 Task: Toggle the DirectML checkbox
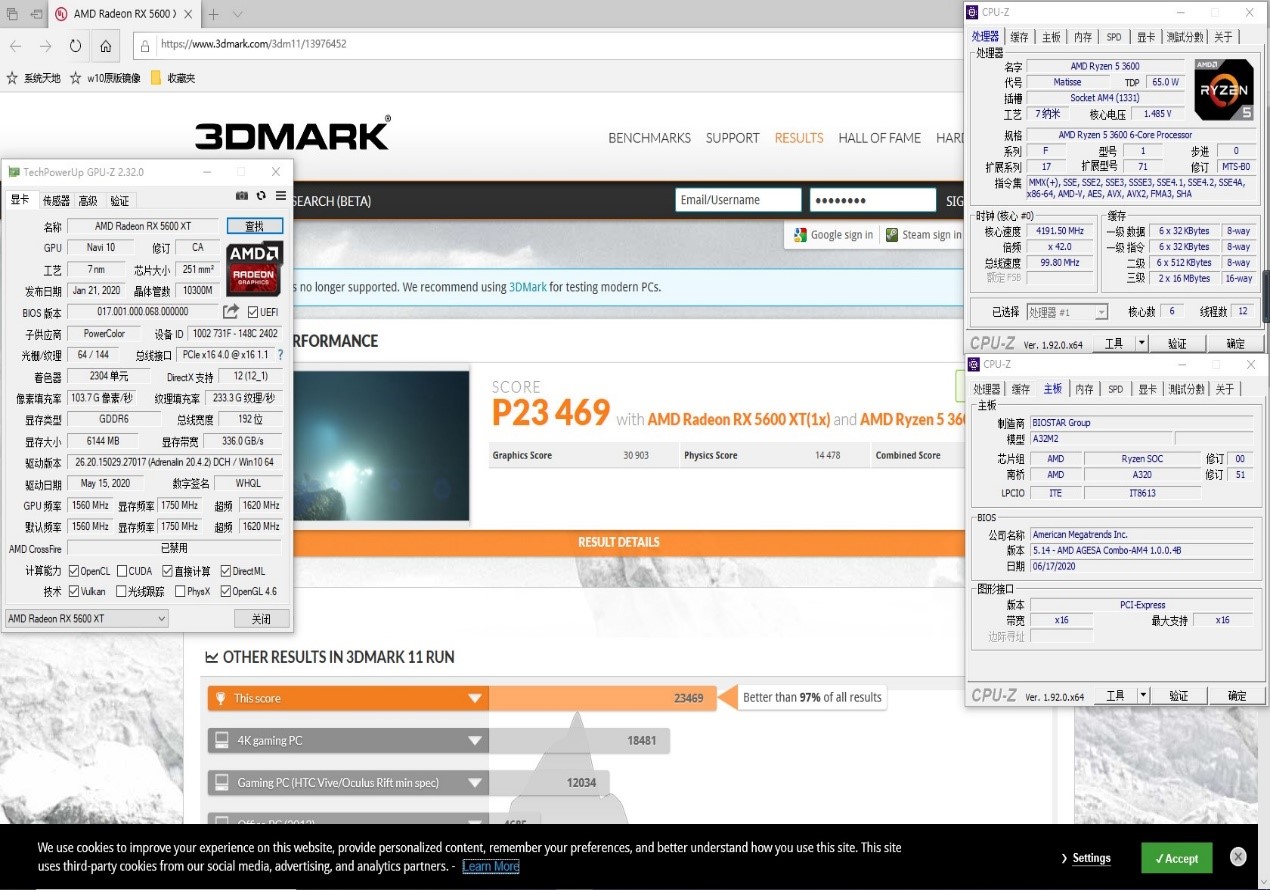pos(226,571)
